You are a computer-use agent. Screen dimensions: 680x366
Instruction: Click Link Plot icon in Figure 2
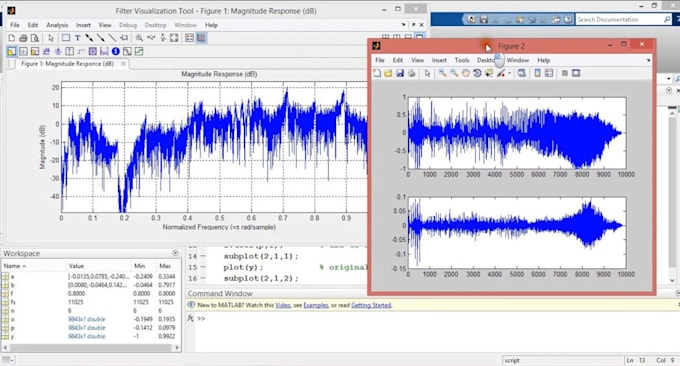522,73
